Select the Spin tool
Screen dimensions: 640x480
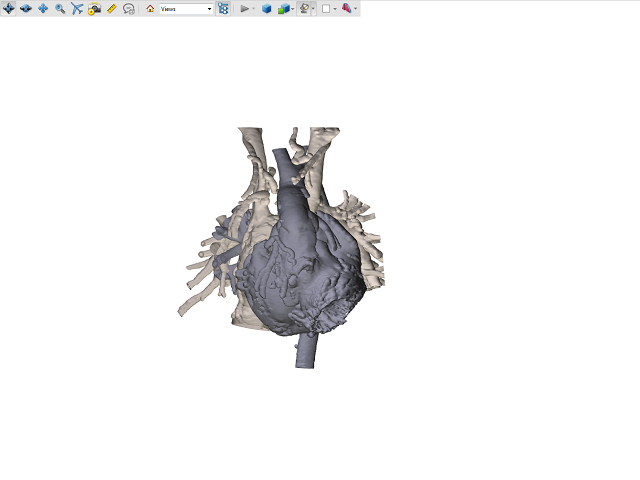tap(26, 9)
